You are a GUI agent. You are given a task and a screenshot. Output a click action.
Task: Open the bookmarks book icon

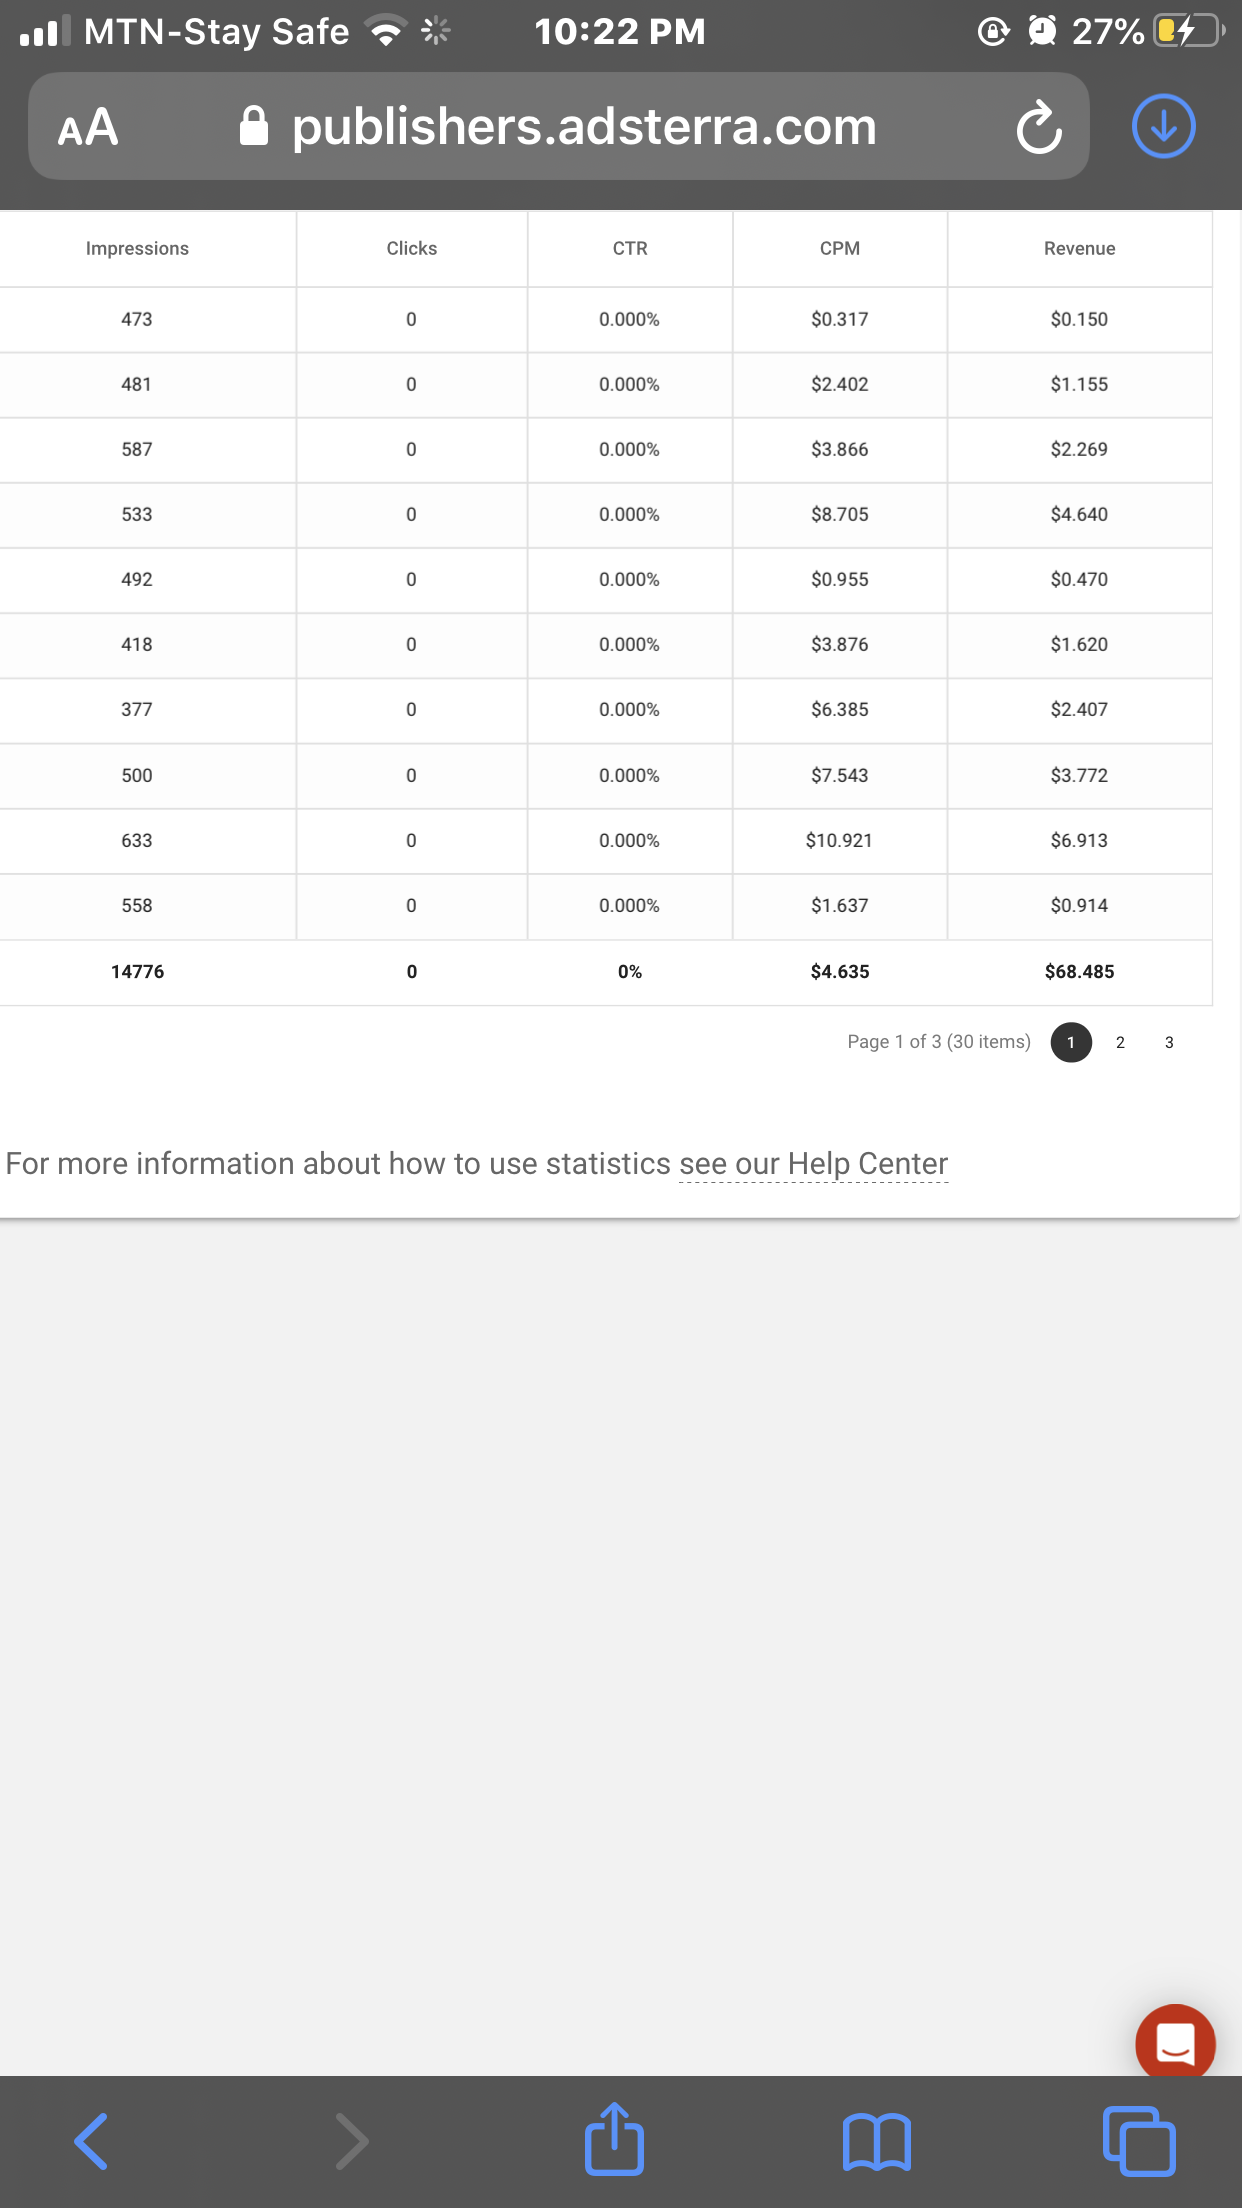[x=877, y=2142]
